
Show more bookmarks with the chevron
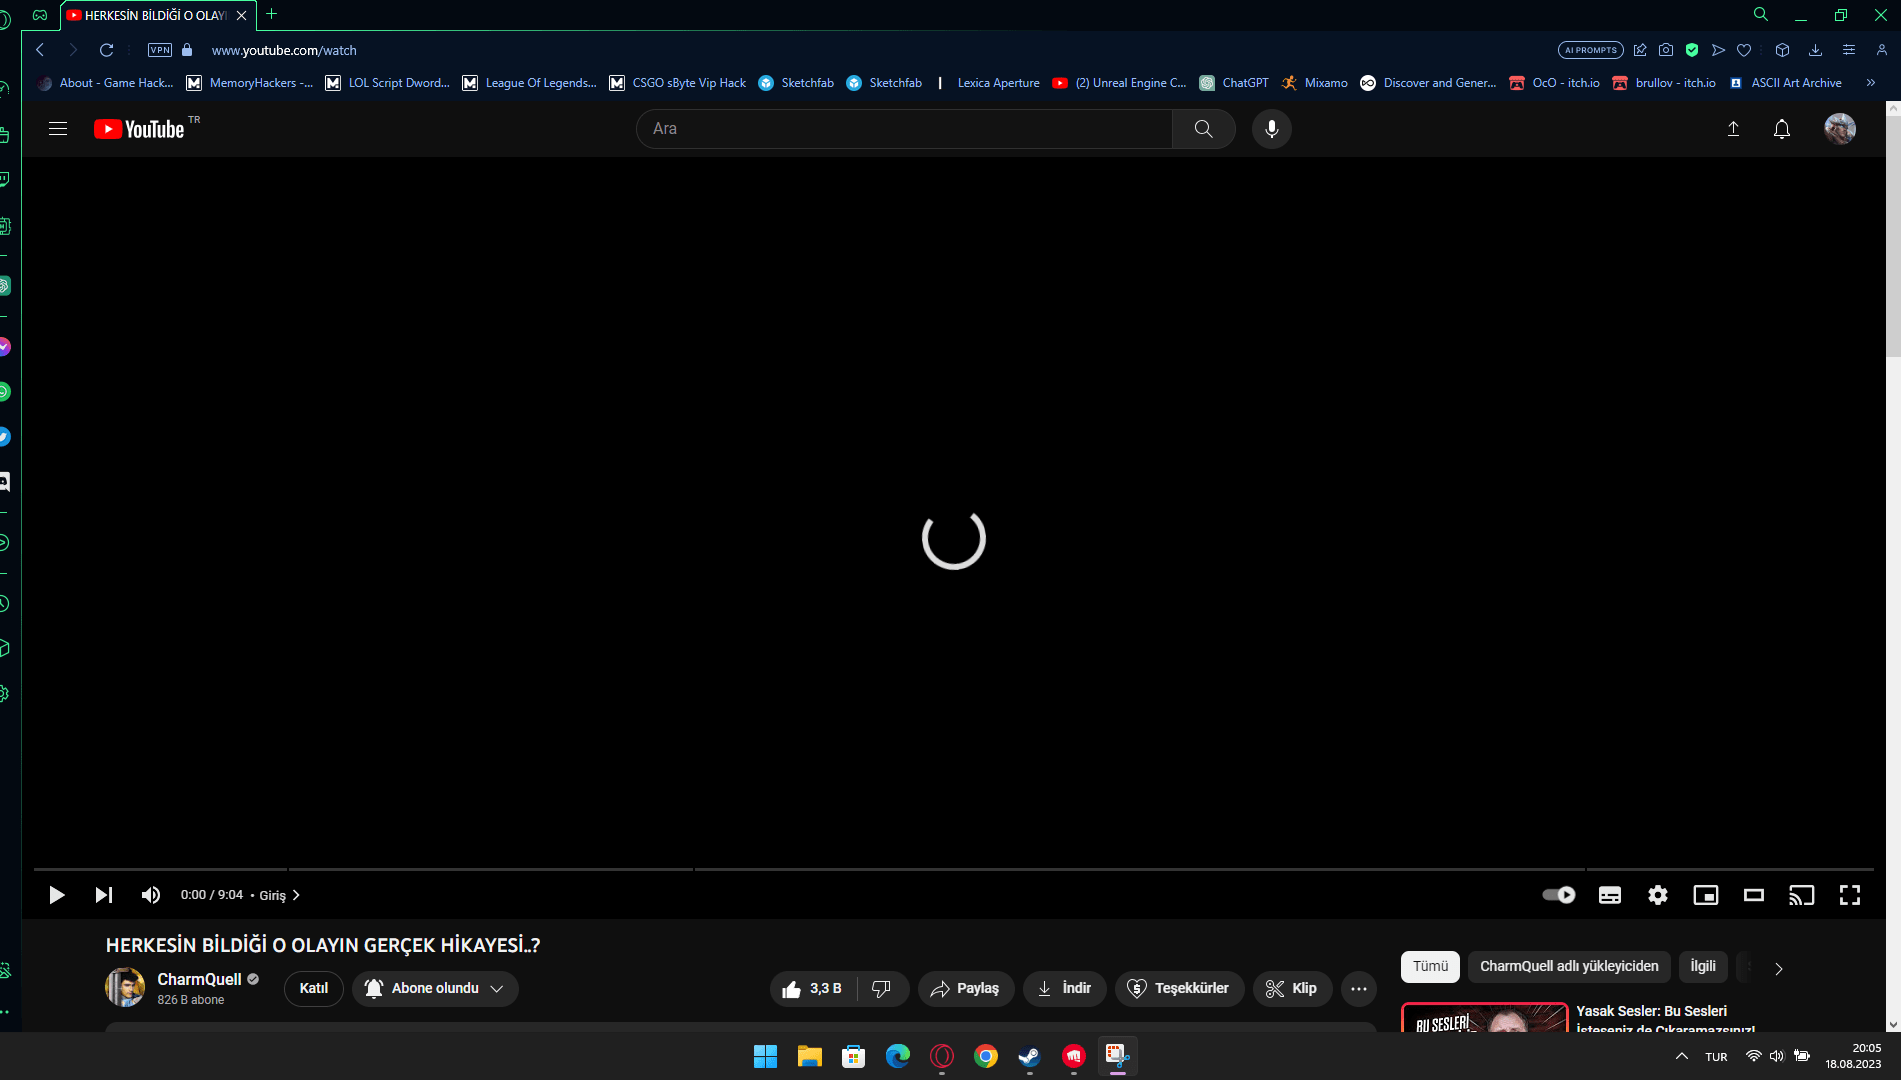pyautogui.click(x=1871, y=83)
